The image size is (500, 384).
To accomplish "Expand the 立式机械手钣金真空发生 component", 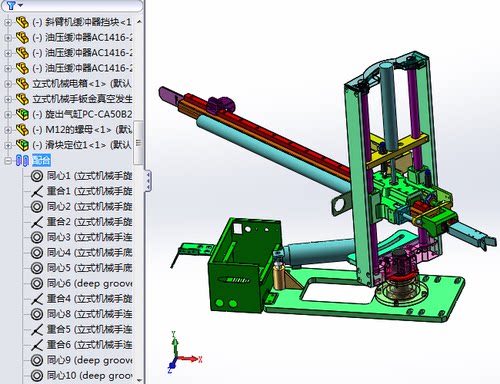I will coord(7,99).
